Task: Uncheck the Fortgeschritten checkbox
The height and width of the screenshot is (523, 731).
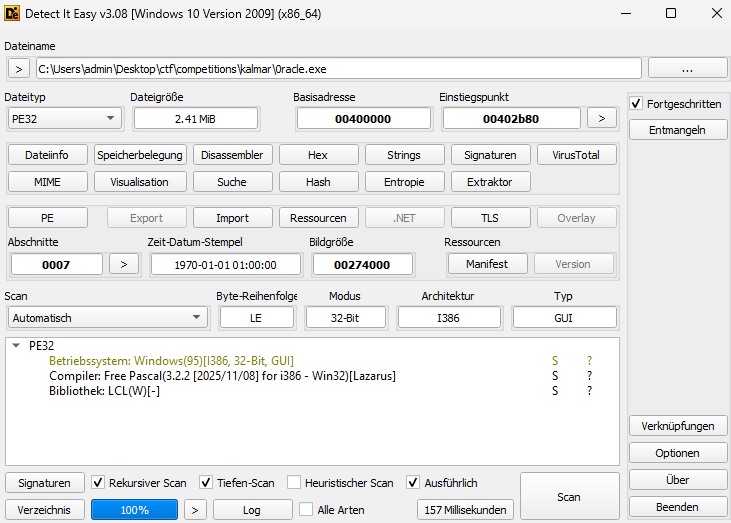Action: pos(636,104)
